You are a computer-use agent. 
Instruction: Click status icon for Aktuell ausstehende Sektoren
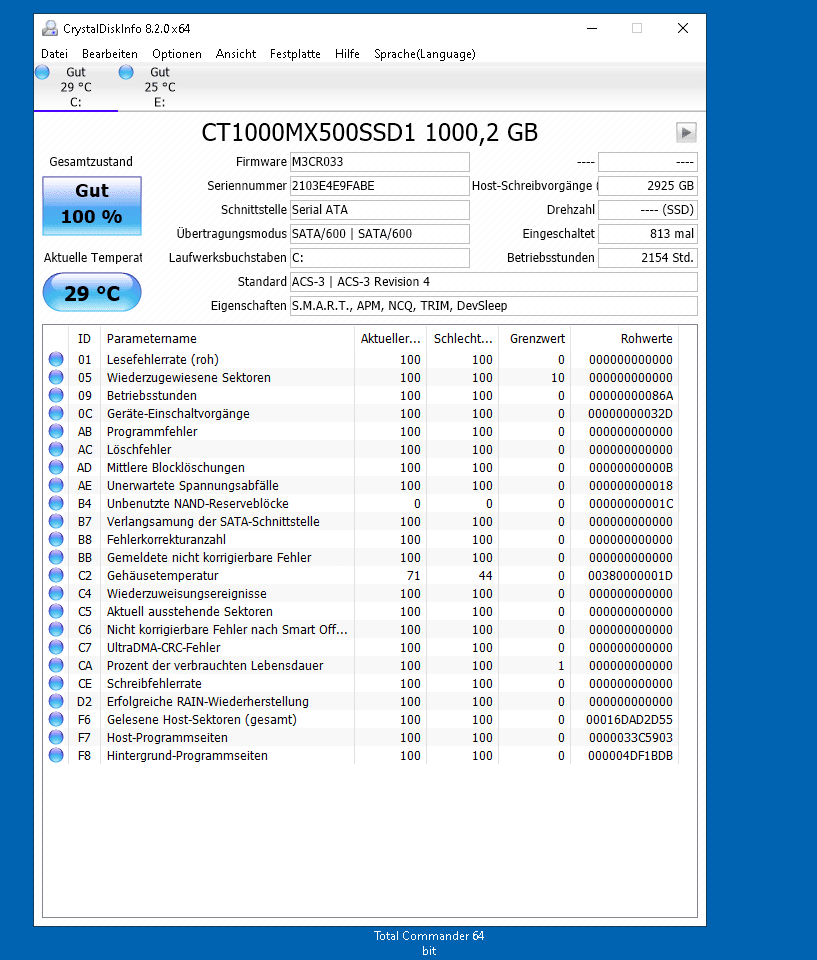56,612
